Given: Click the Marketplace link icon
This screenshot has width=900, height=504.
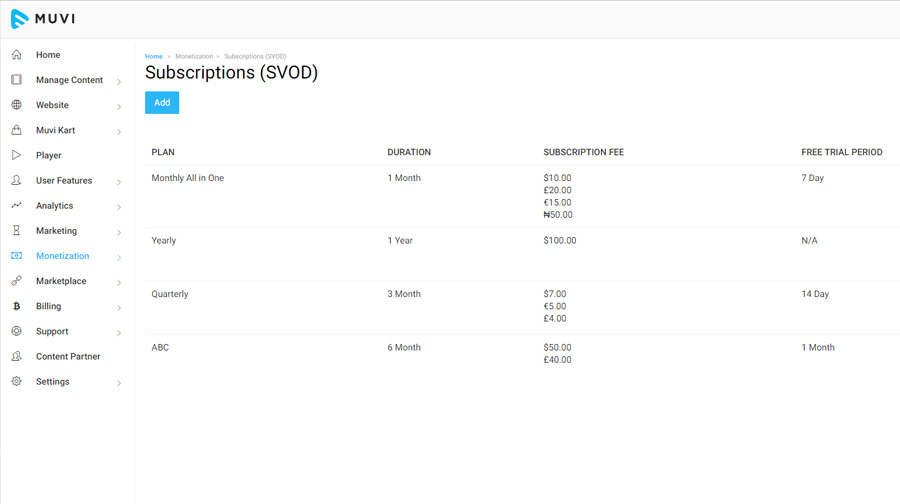Looking at the screenshot, I should [17, 281].
